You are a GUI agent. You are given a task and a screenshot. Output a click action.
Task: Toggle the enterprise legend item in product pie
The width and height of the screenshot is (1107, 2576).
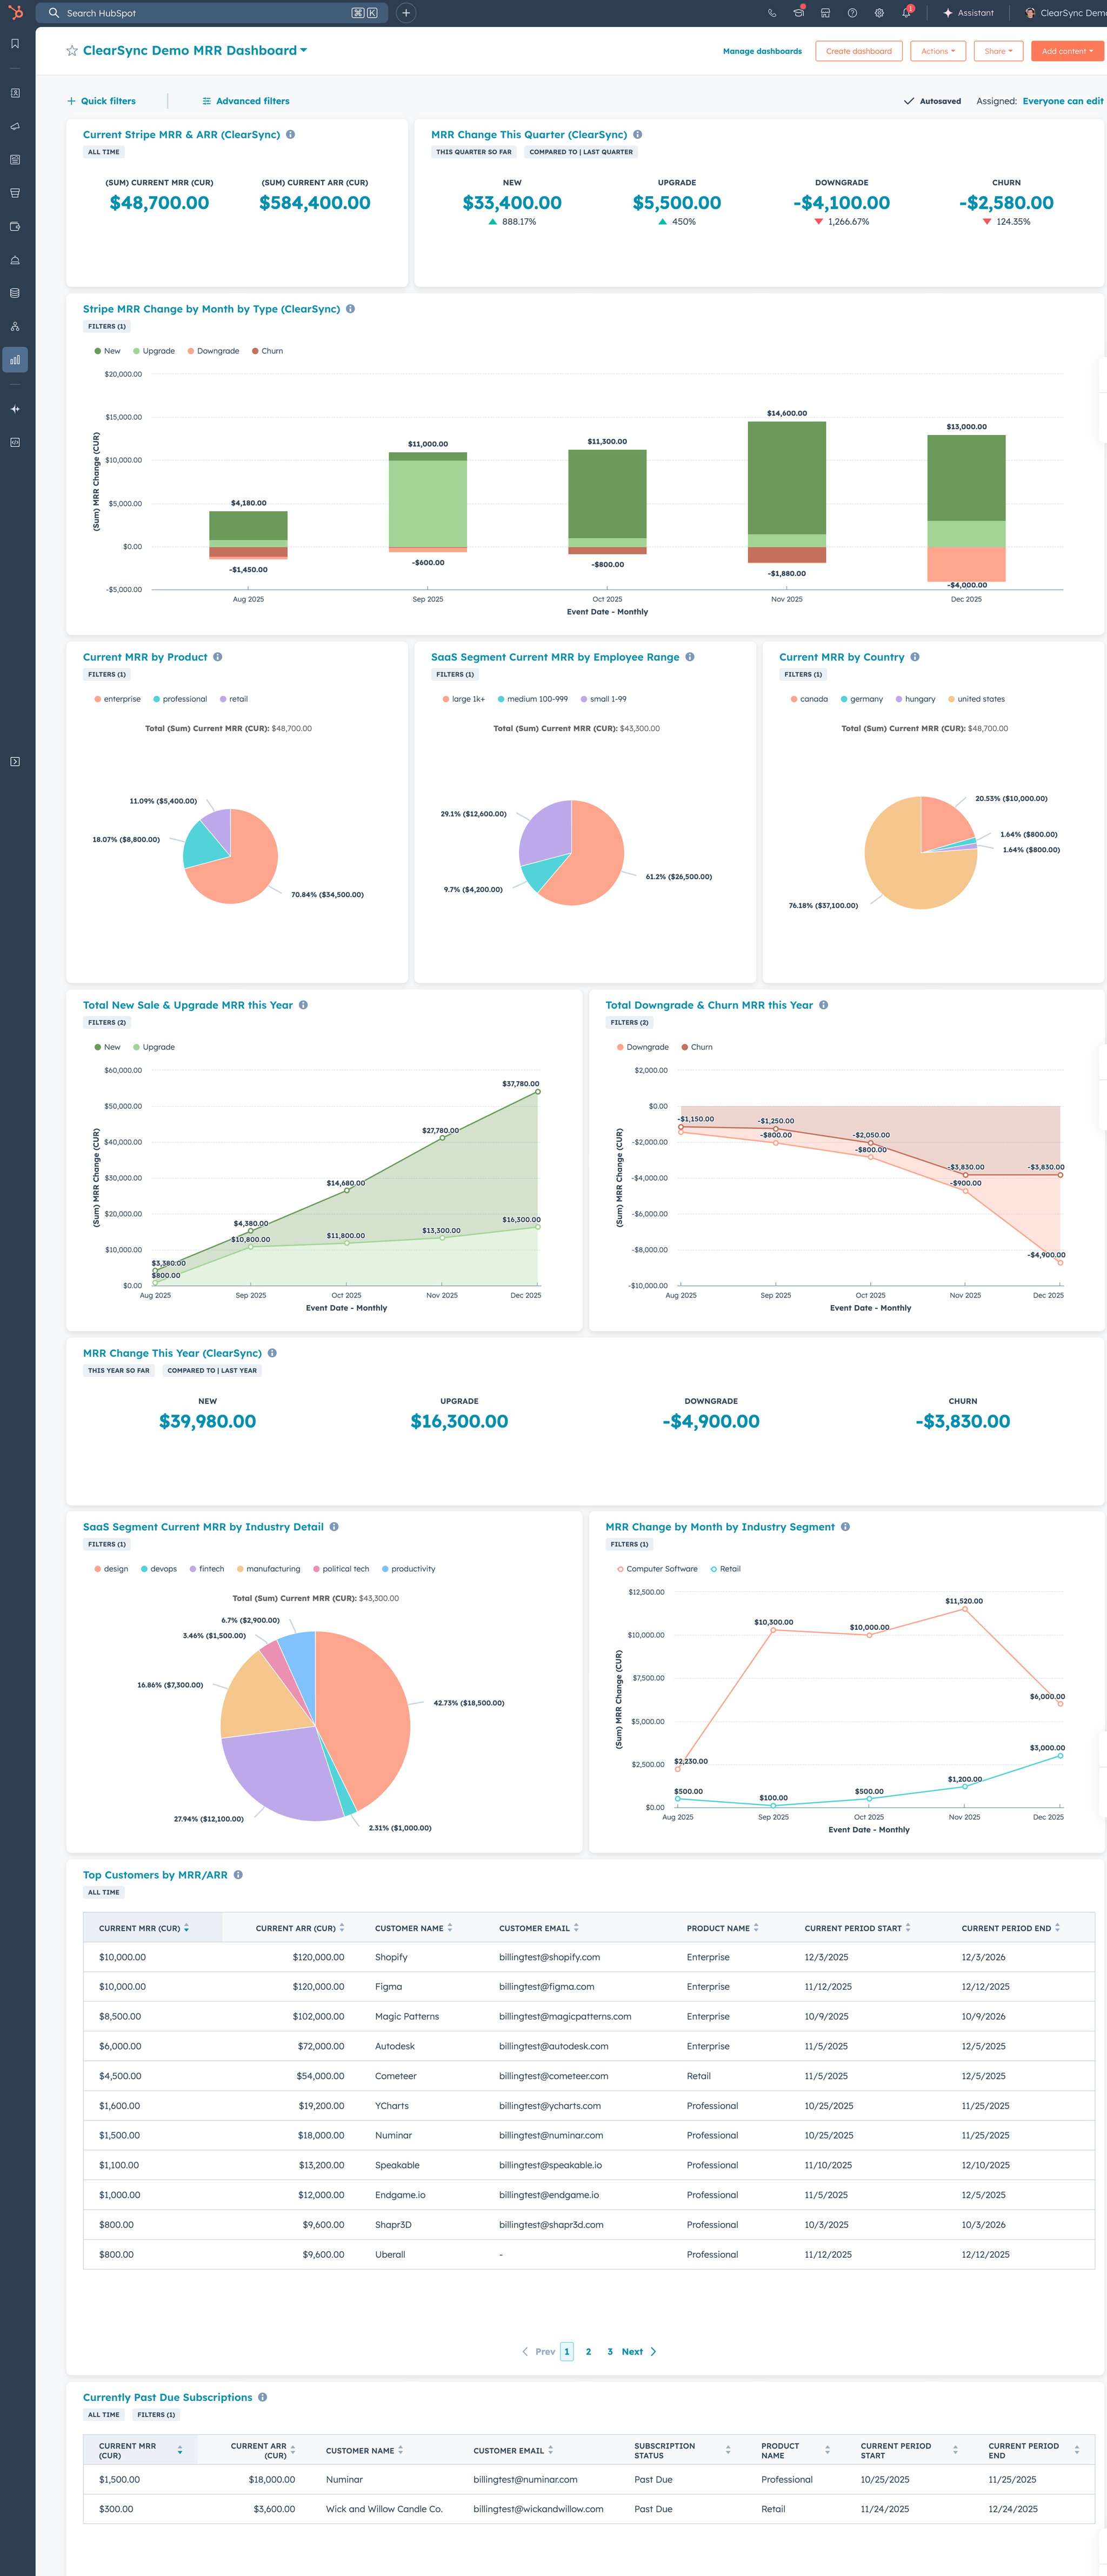coord(117,699)
